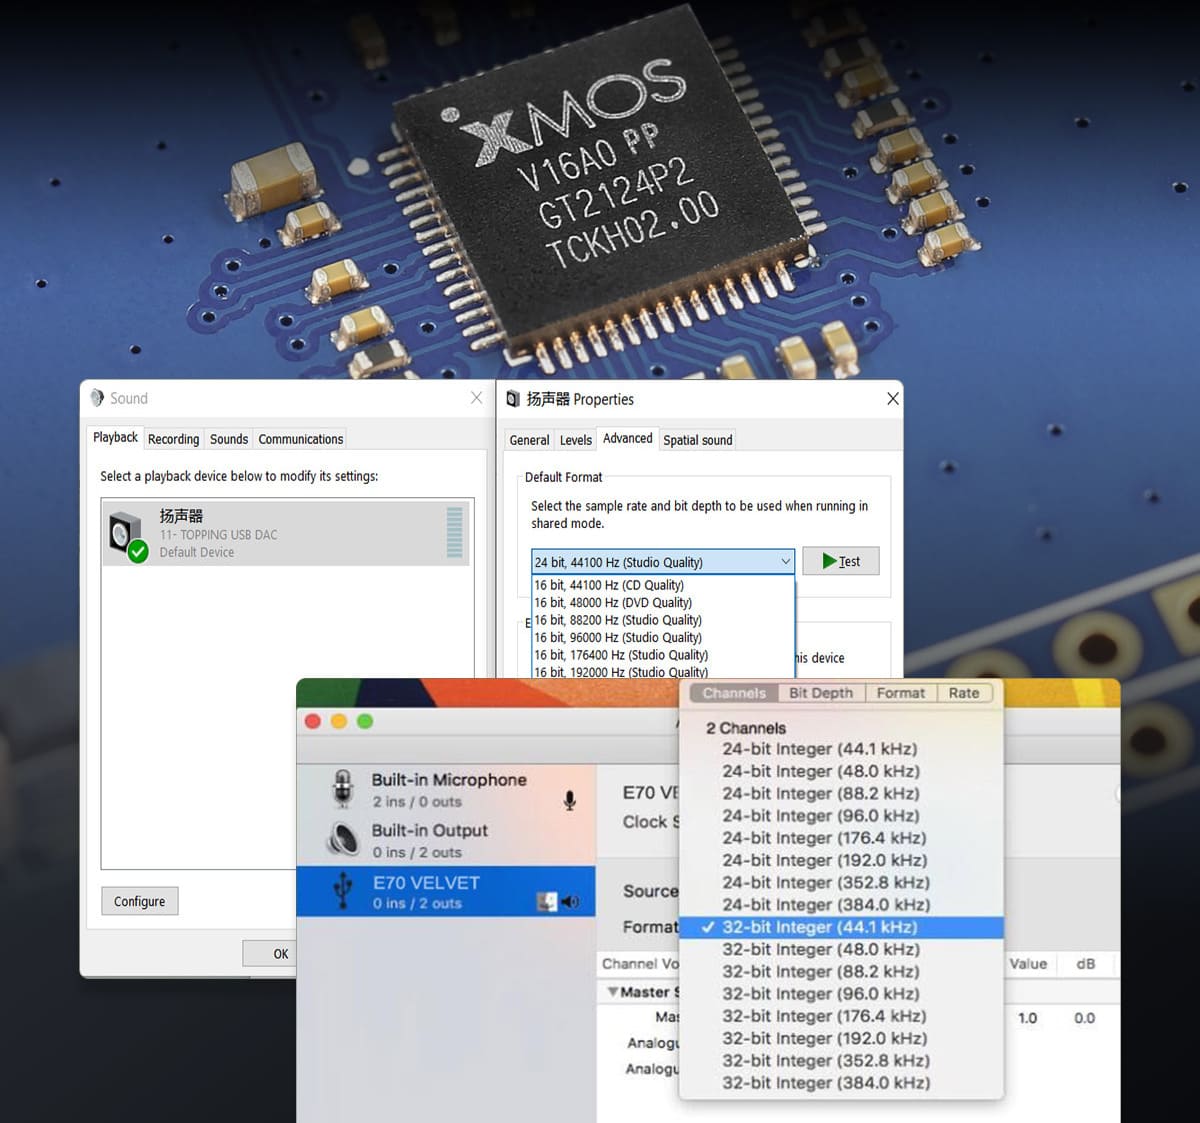This screenshot has width=1200, height=1123.
Task: Click the Format segment header
Action: (901, 693)
